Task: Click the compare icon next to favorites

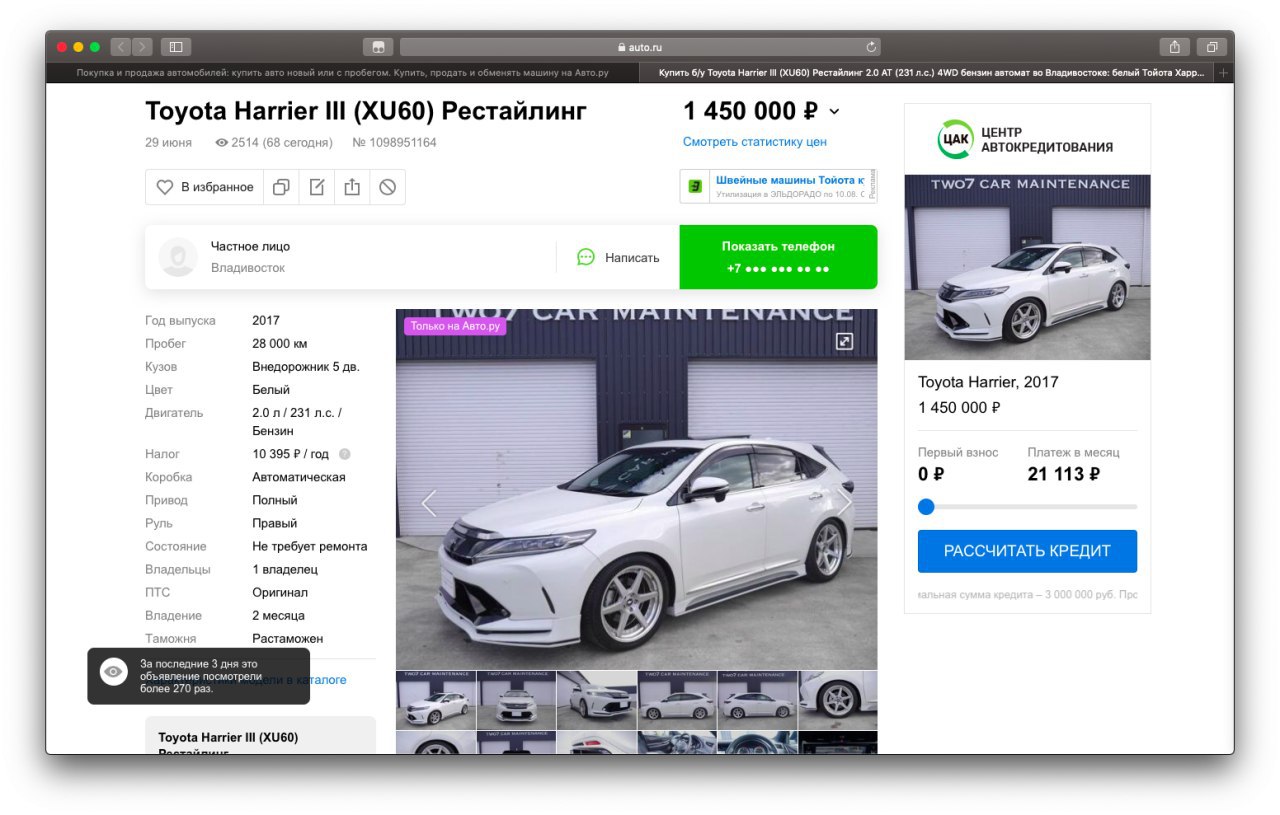Action: click(281, 187)
